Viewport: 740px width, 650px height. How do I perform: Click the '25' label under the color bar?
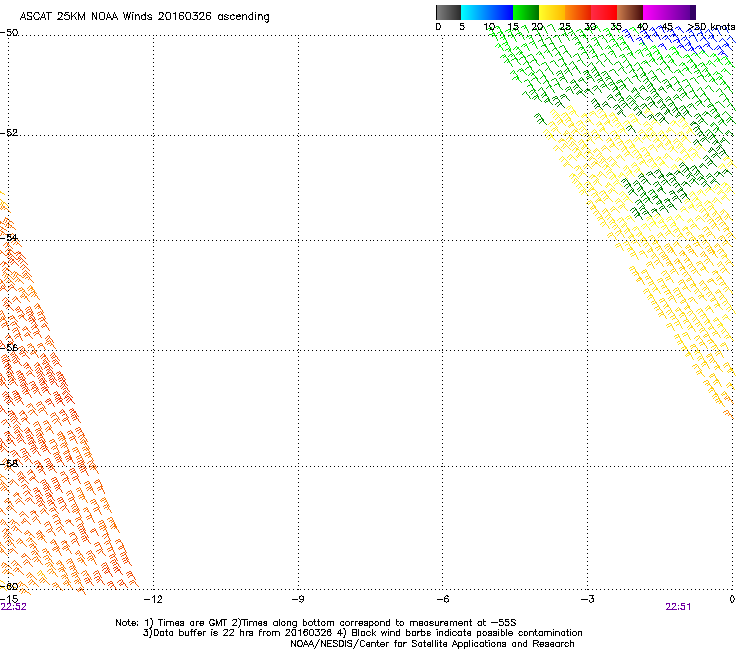click(565, 27)
